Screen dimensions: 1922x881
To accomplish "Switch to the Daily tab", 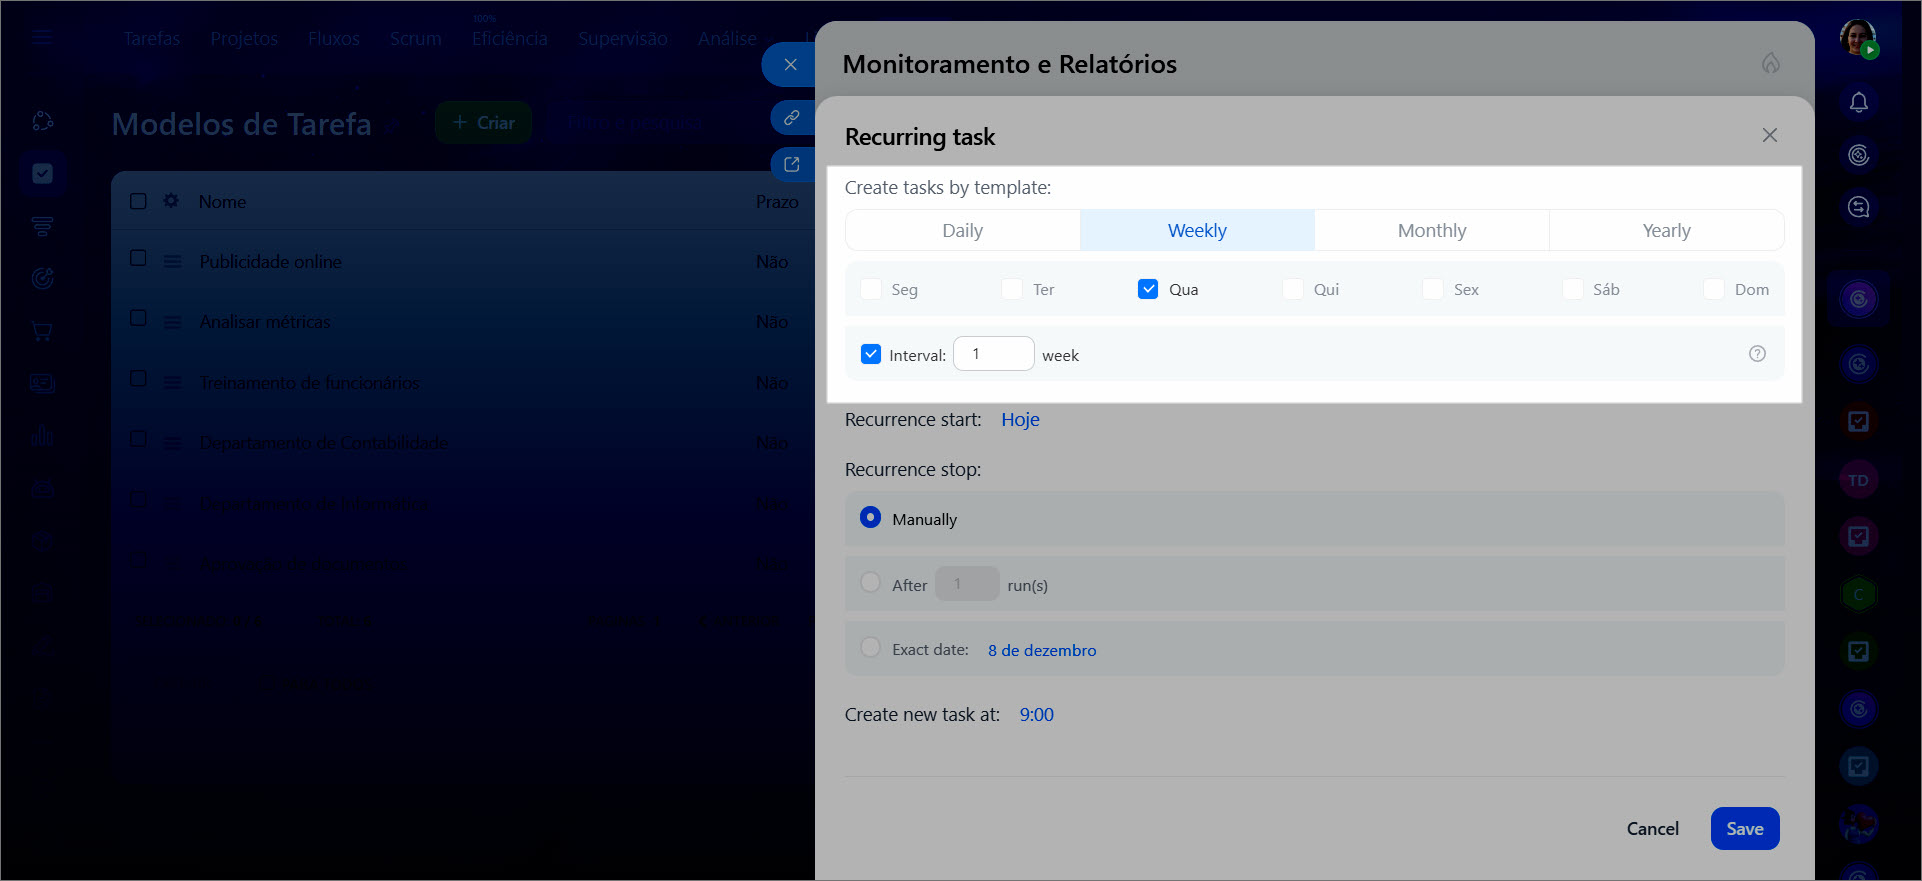I will tap(962, 231).
